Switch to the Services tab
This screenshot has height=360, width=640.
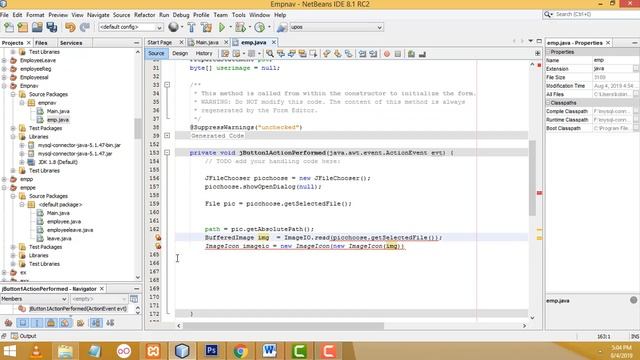(71, 43)
